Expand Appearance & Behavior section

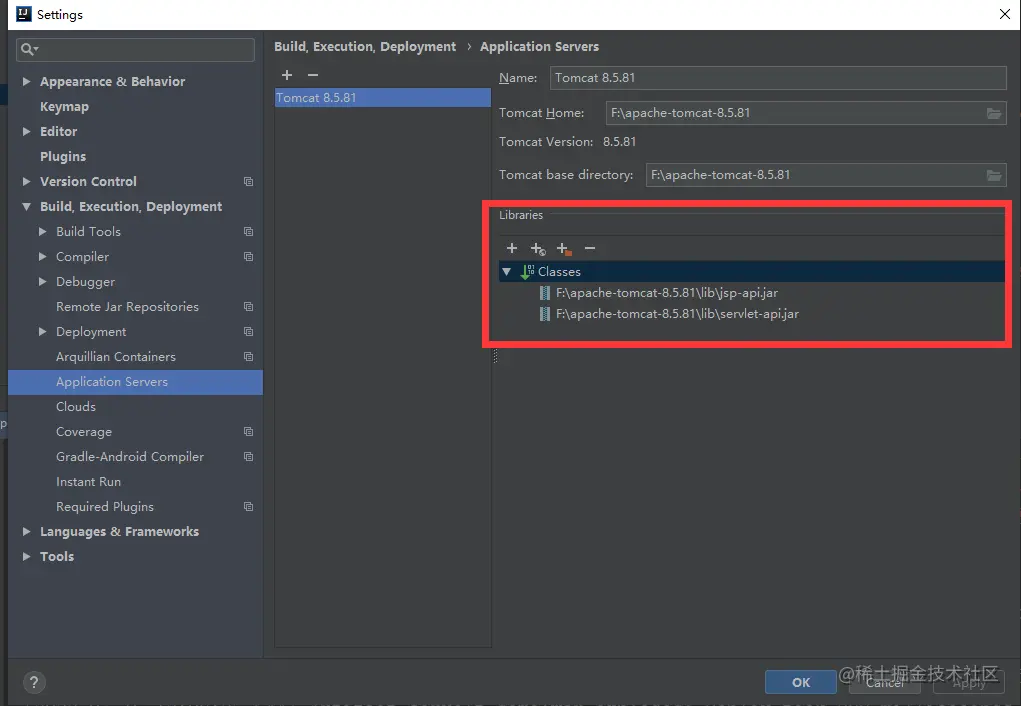coord(27,81)
